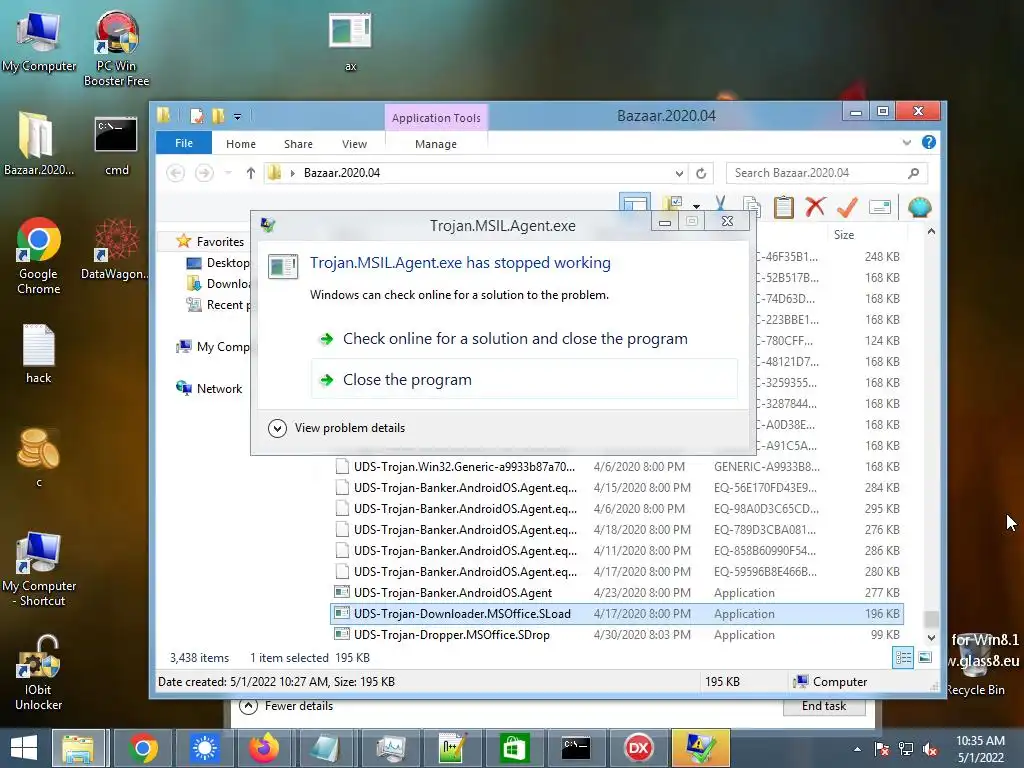Open the Start button on taskbar

tap(24, 748)
